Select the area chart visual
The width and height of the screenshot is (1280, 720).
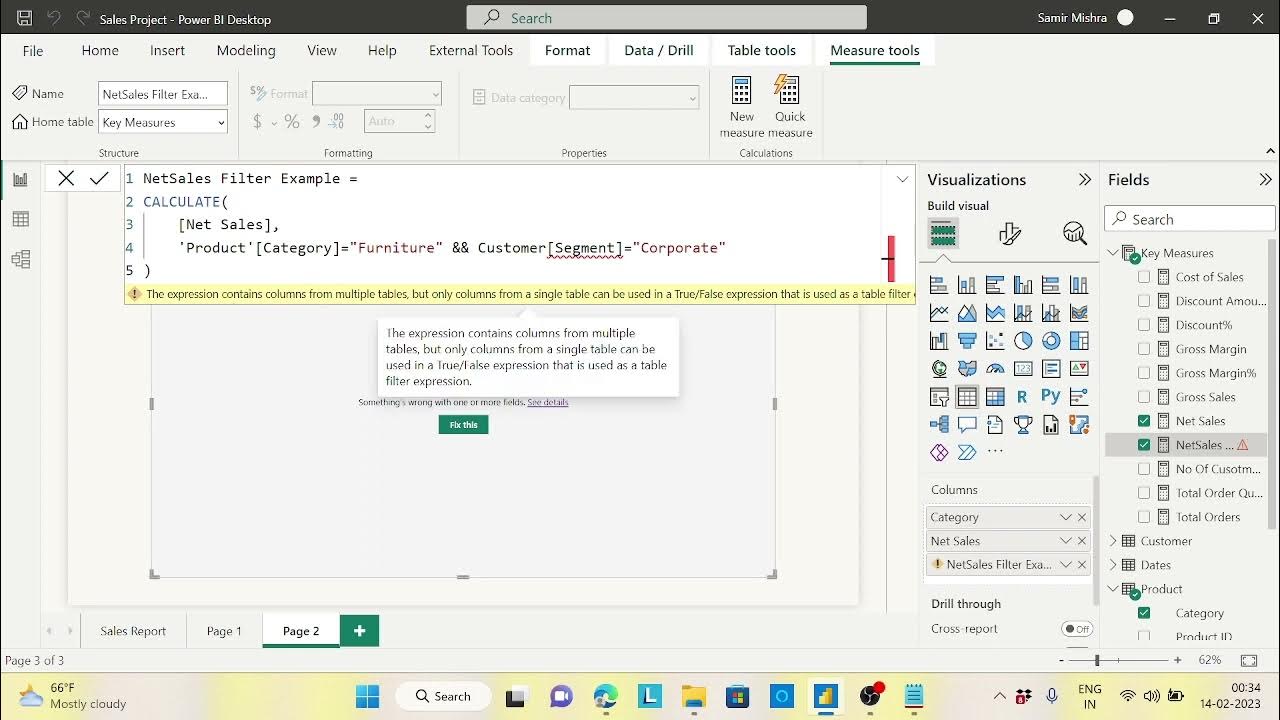[x=967, y=313]
